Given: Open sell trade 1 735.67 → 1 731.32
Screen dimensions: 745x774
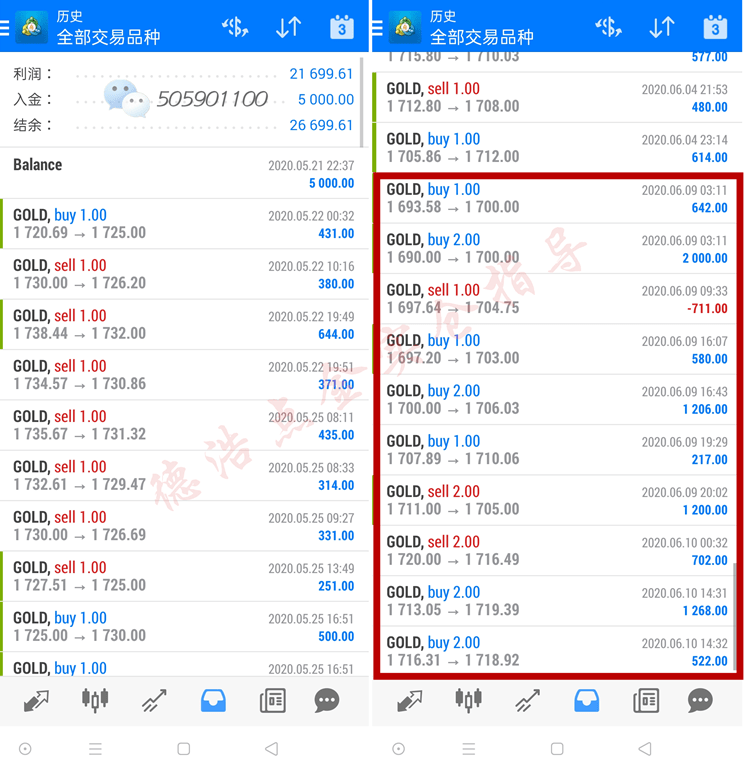Looking at the screenshot, I should [184, 425].
